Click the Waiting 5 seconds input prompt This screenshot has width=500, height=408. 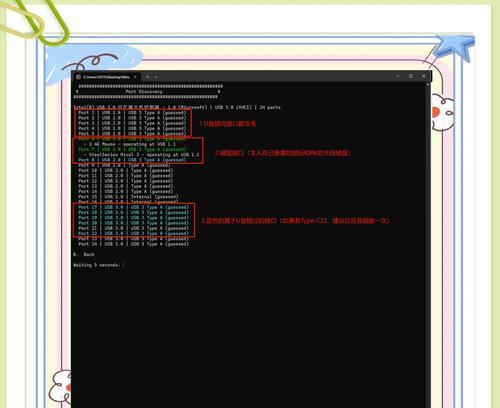tap(99, 265)
